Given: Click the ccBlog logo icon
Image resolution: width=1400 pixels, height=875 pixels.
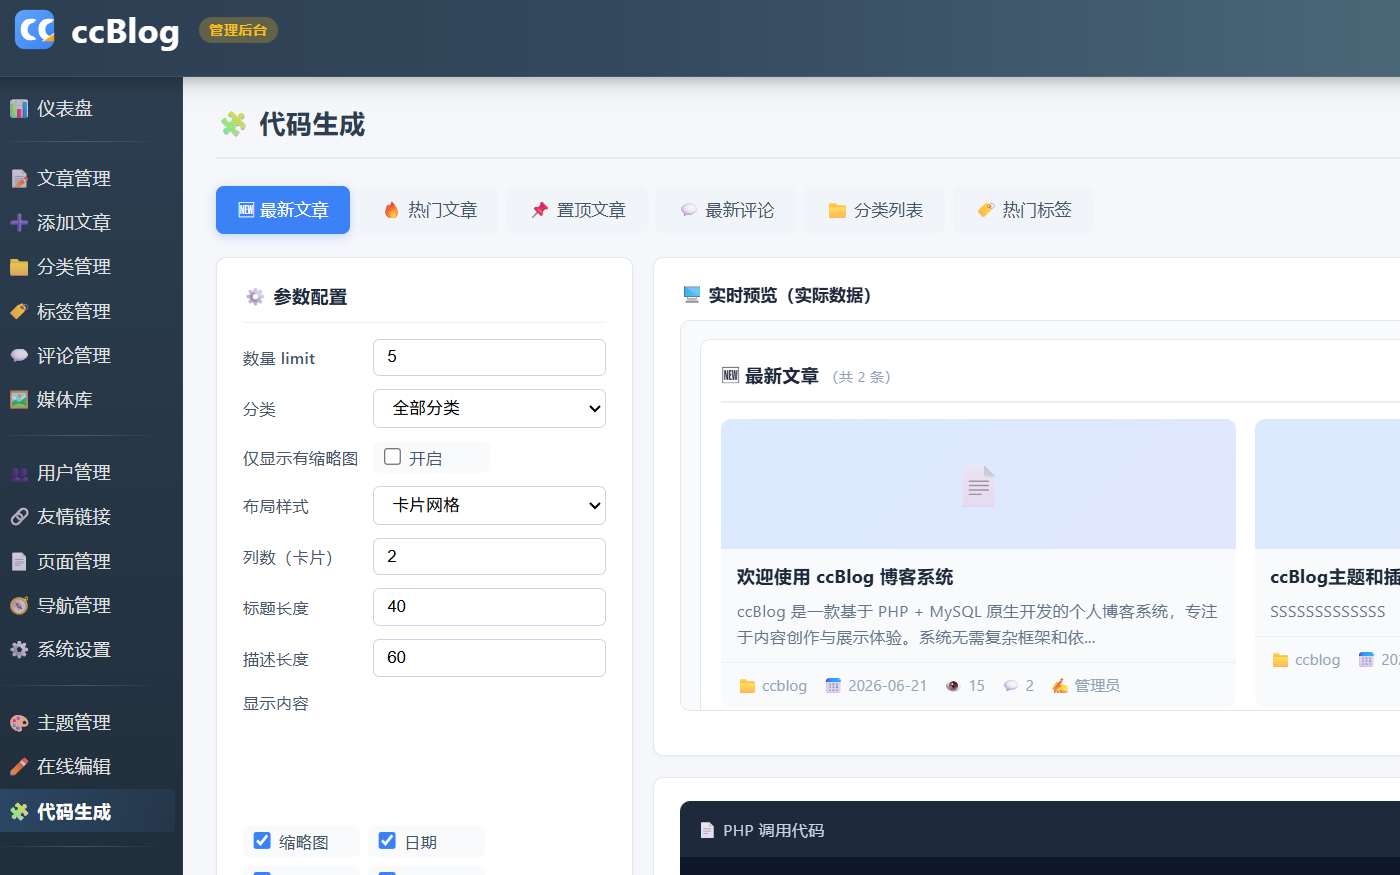Looking at the screenshot, I should pos(35,29).
